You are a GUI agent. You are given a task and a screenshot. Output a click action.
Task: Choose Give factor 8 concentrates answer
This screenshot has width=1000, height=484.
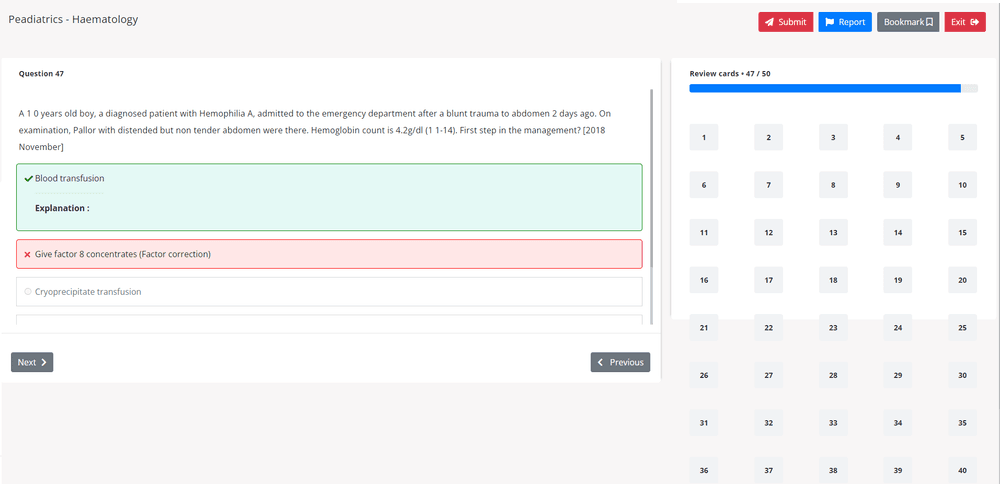[123, 255]
